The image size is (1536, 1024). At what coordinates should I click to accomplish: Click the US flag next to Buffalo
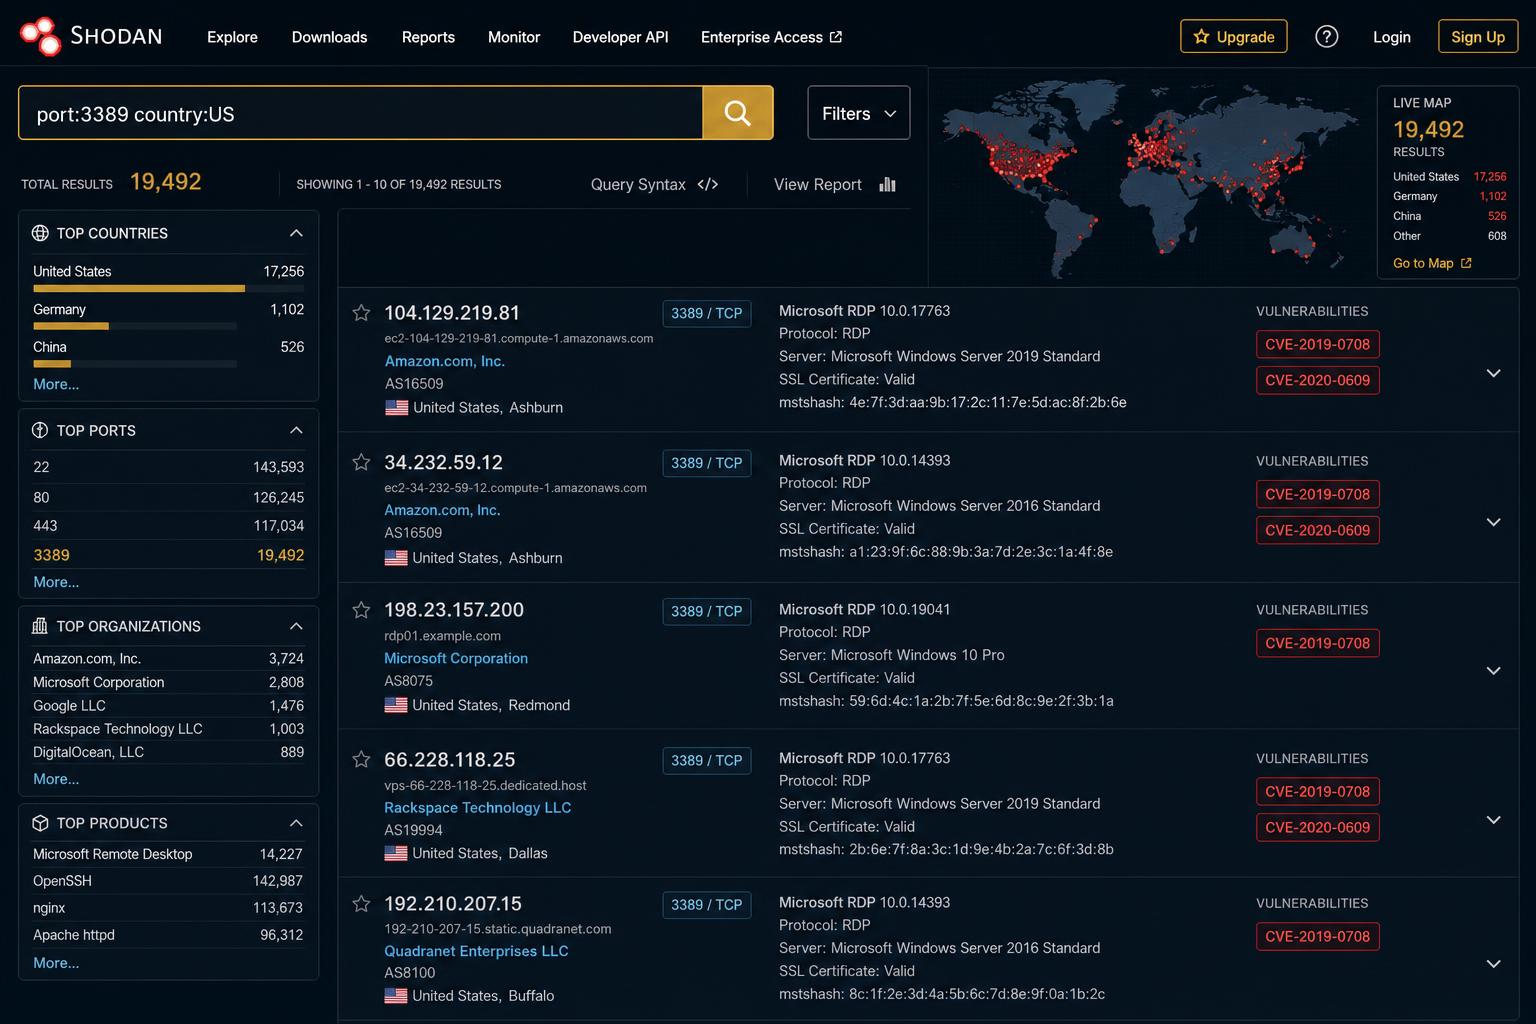396,996
